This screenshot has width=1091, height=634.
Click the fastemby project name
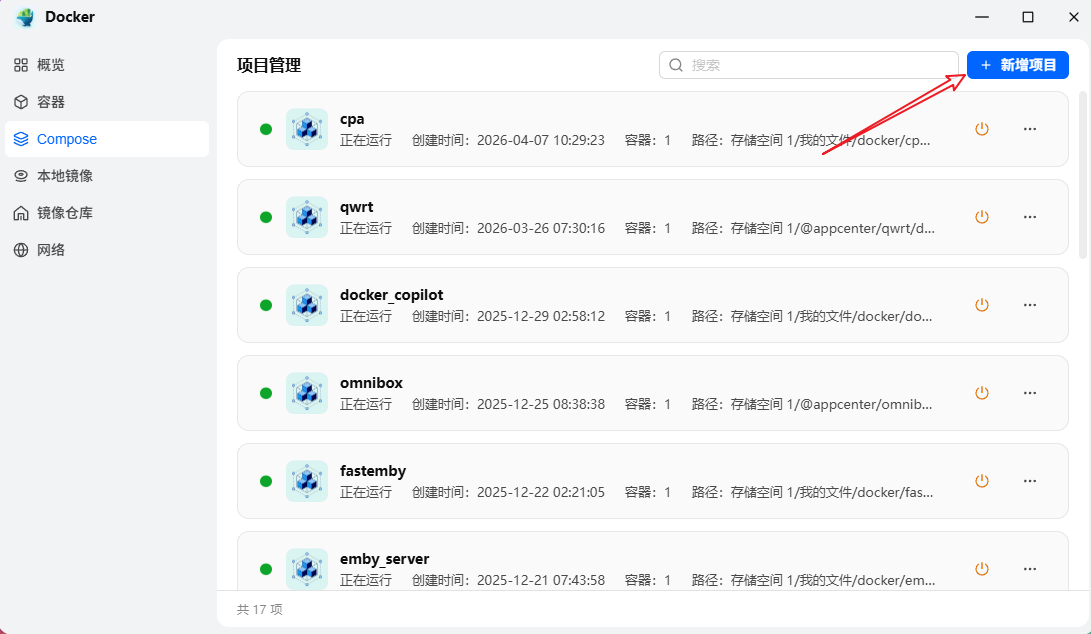click(x=373, y=471)
